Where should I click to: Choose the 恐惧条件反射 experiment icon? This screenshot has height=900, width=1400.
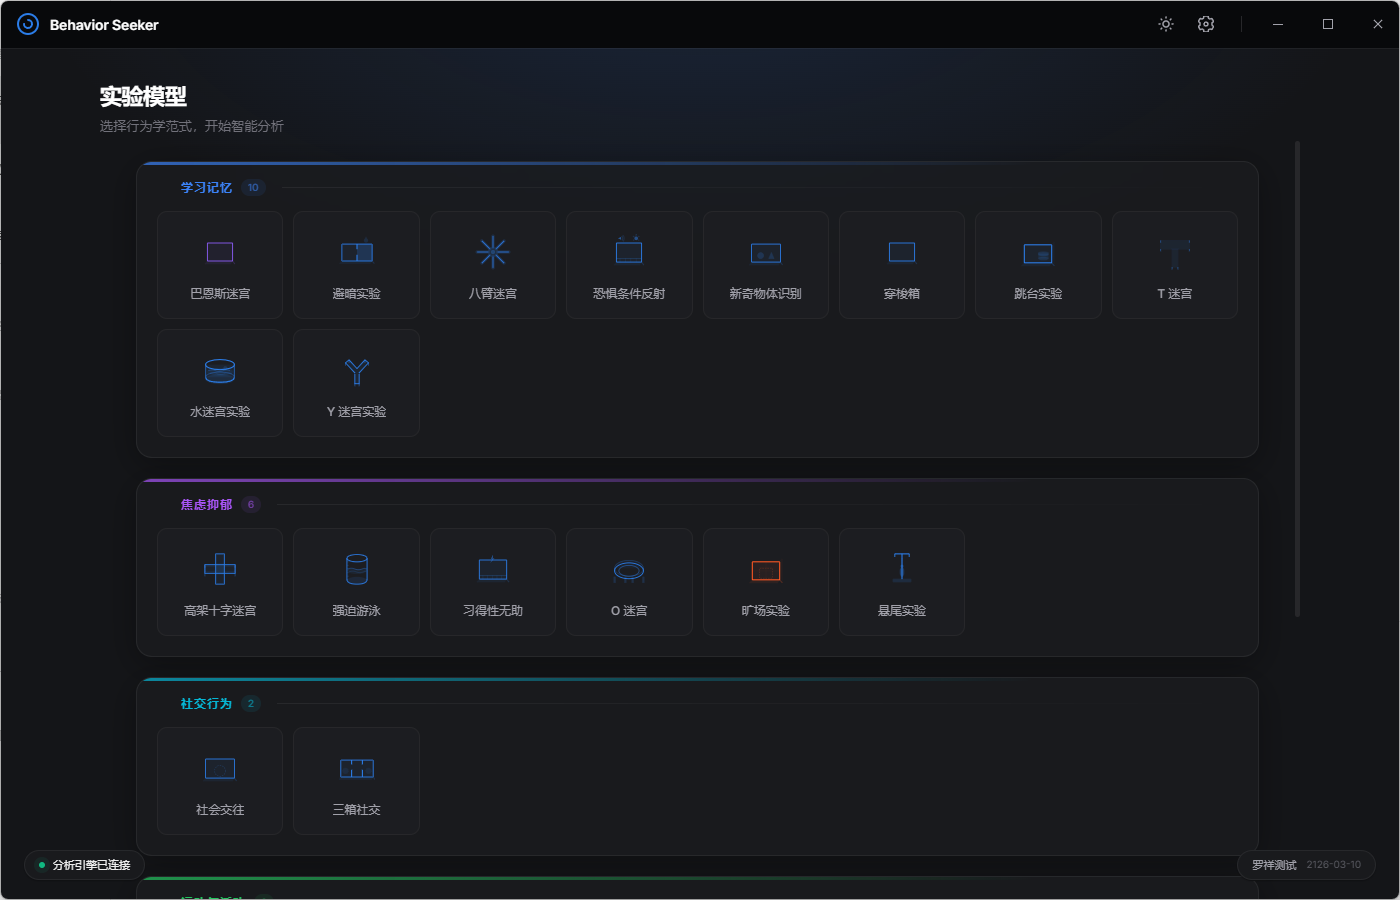click(629, 251)
